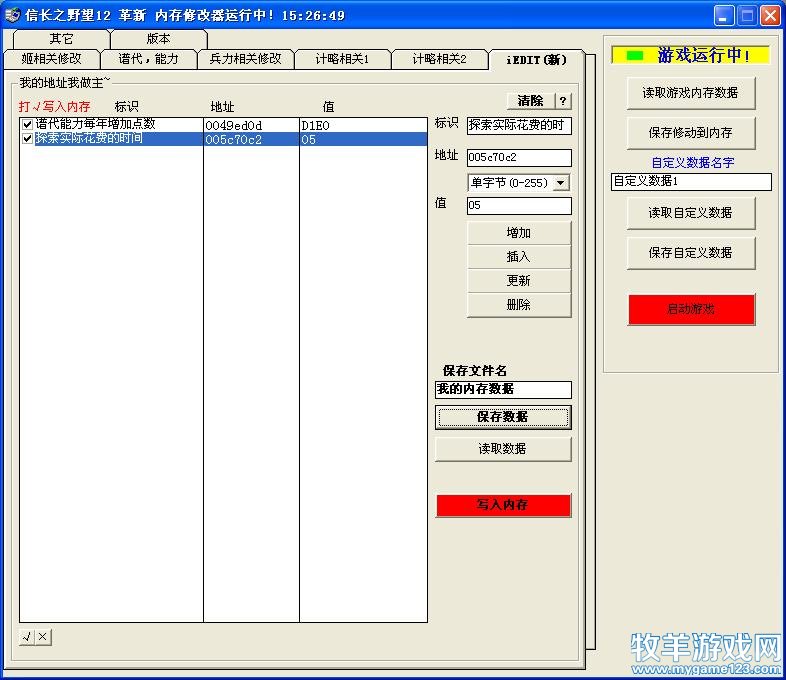The height and width of the screenshot is (680, 786).
Task: Open the 计略相关2 tab
Action: [440, 59]
